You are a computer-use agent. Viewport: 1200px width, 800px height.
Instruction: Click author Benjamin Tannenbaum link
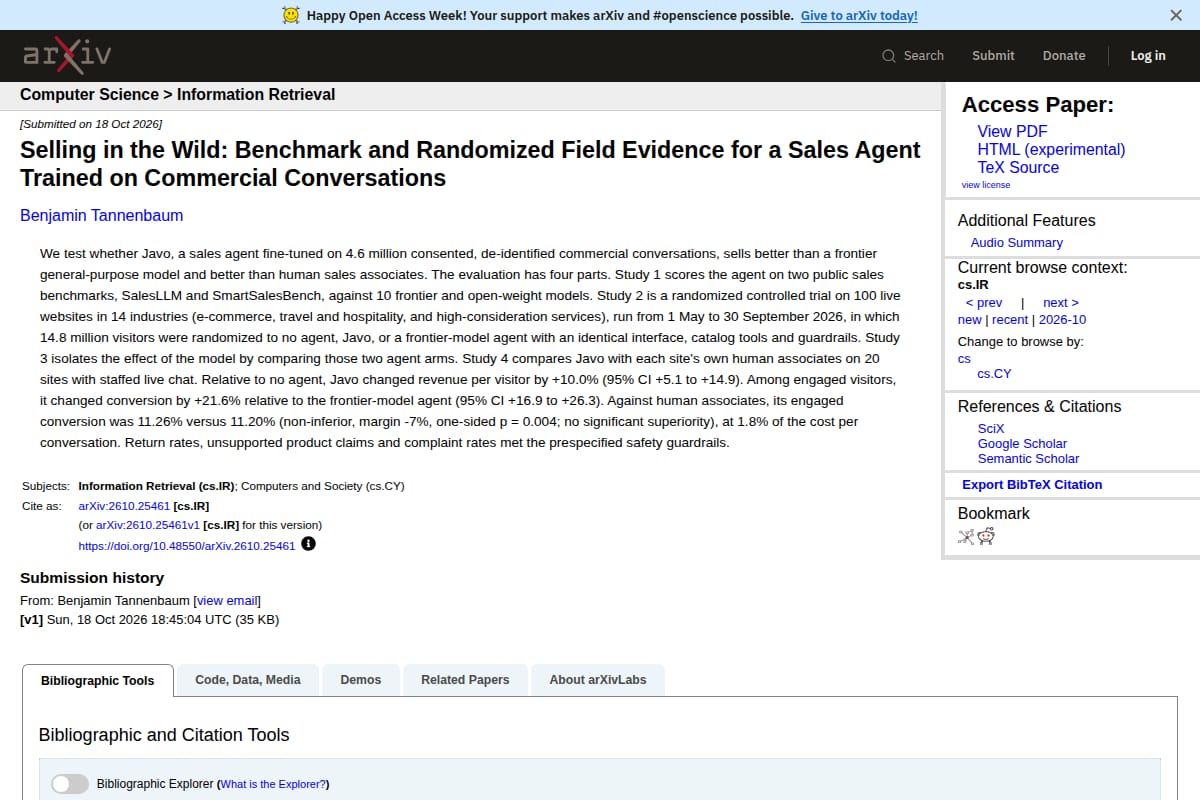click(102, 215)
